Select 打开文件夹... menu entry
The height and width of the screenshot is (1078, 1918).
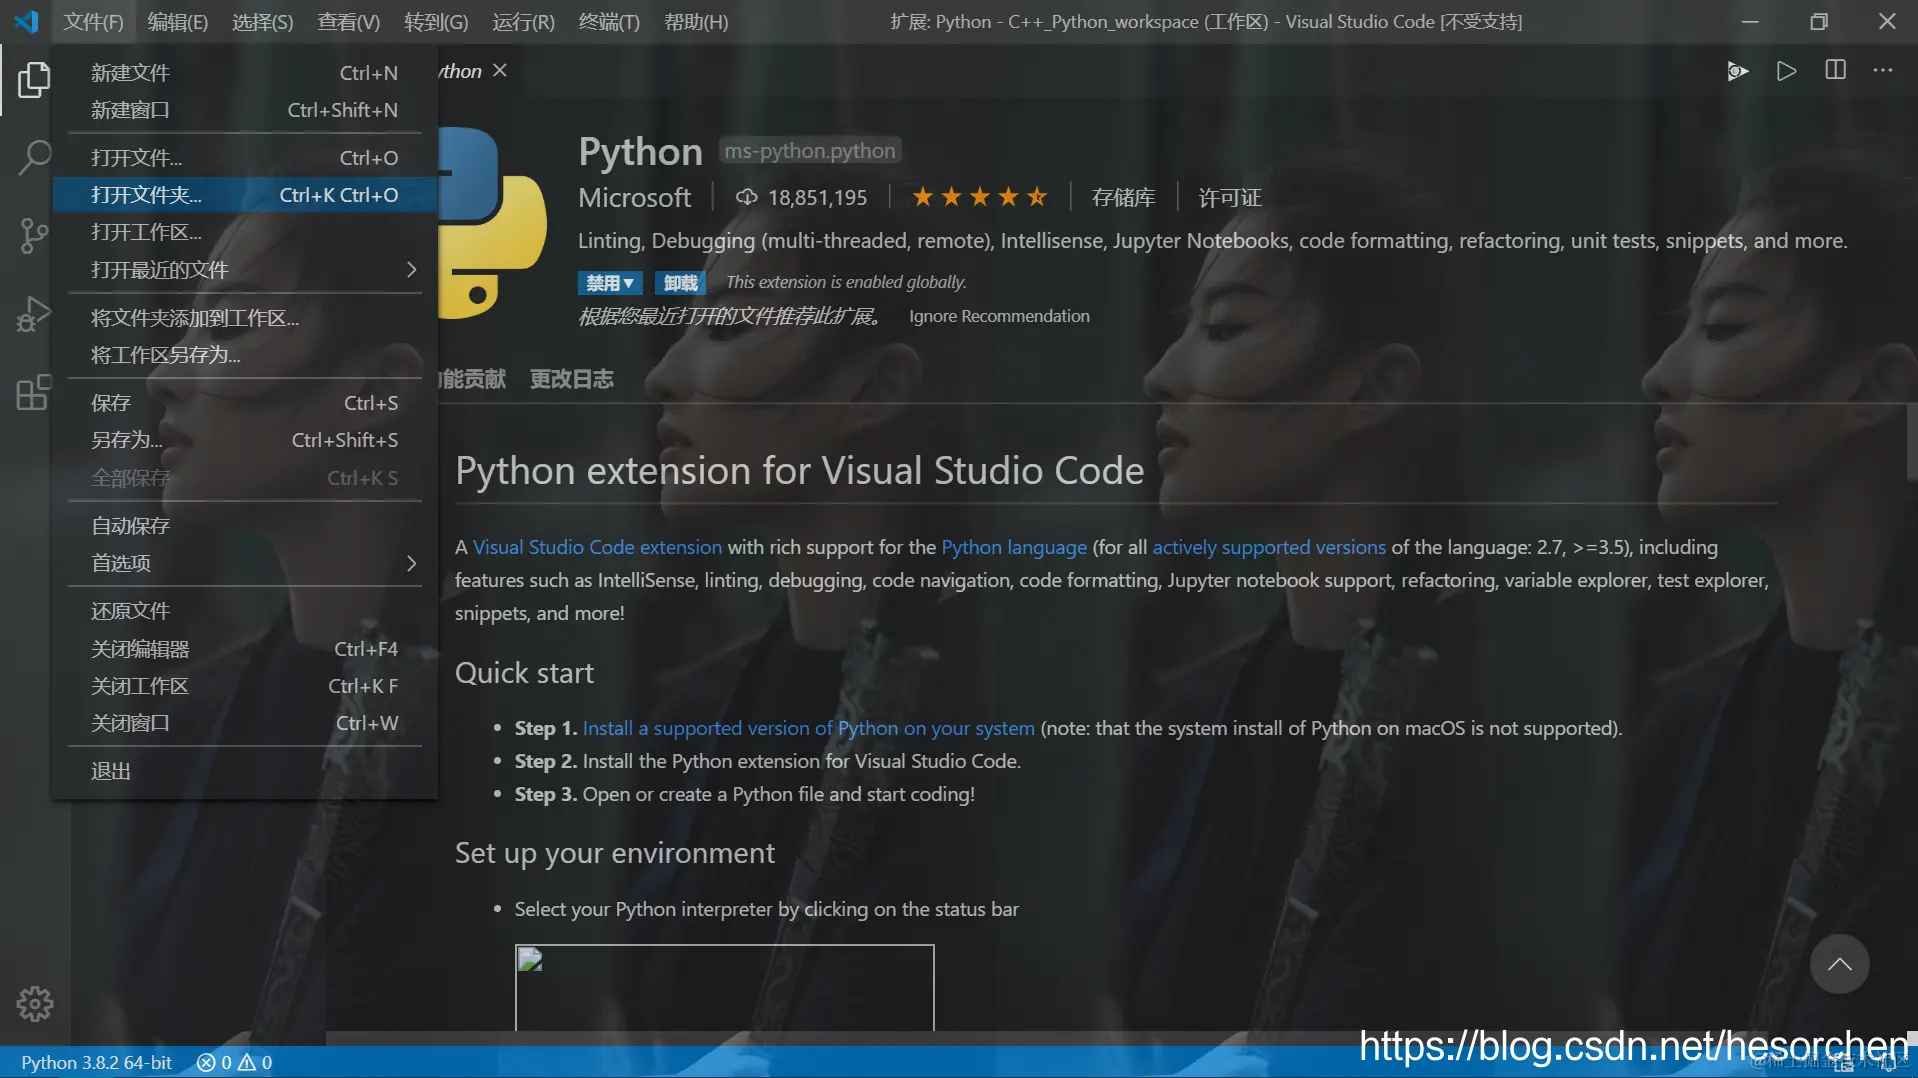click(x=245, y=195)
